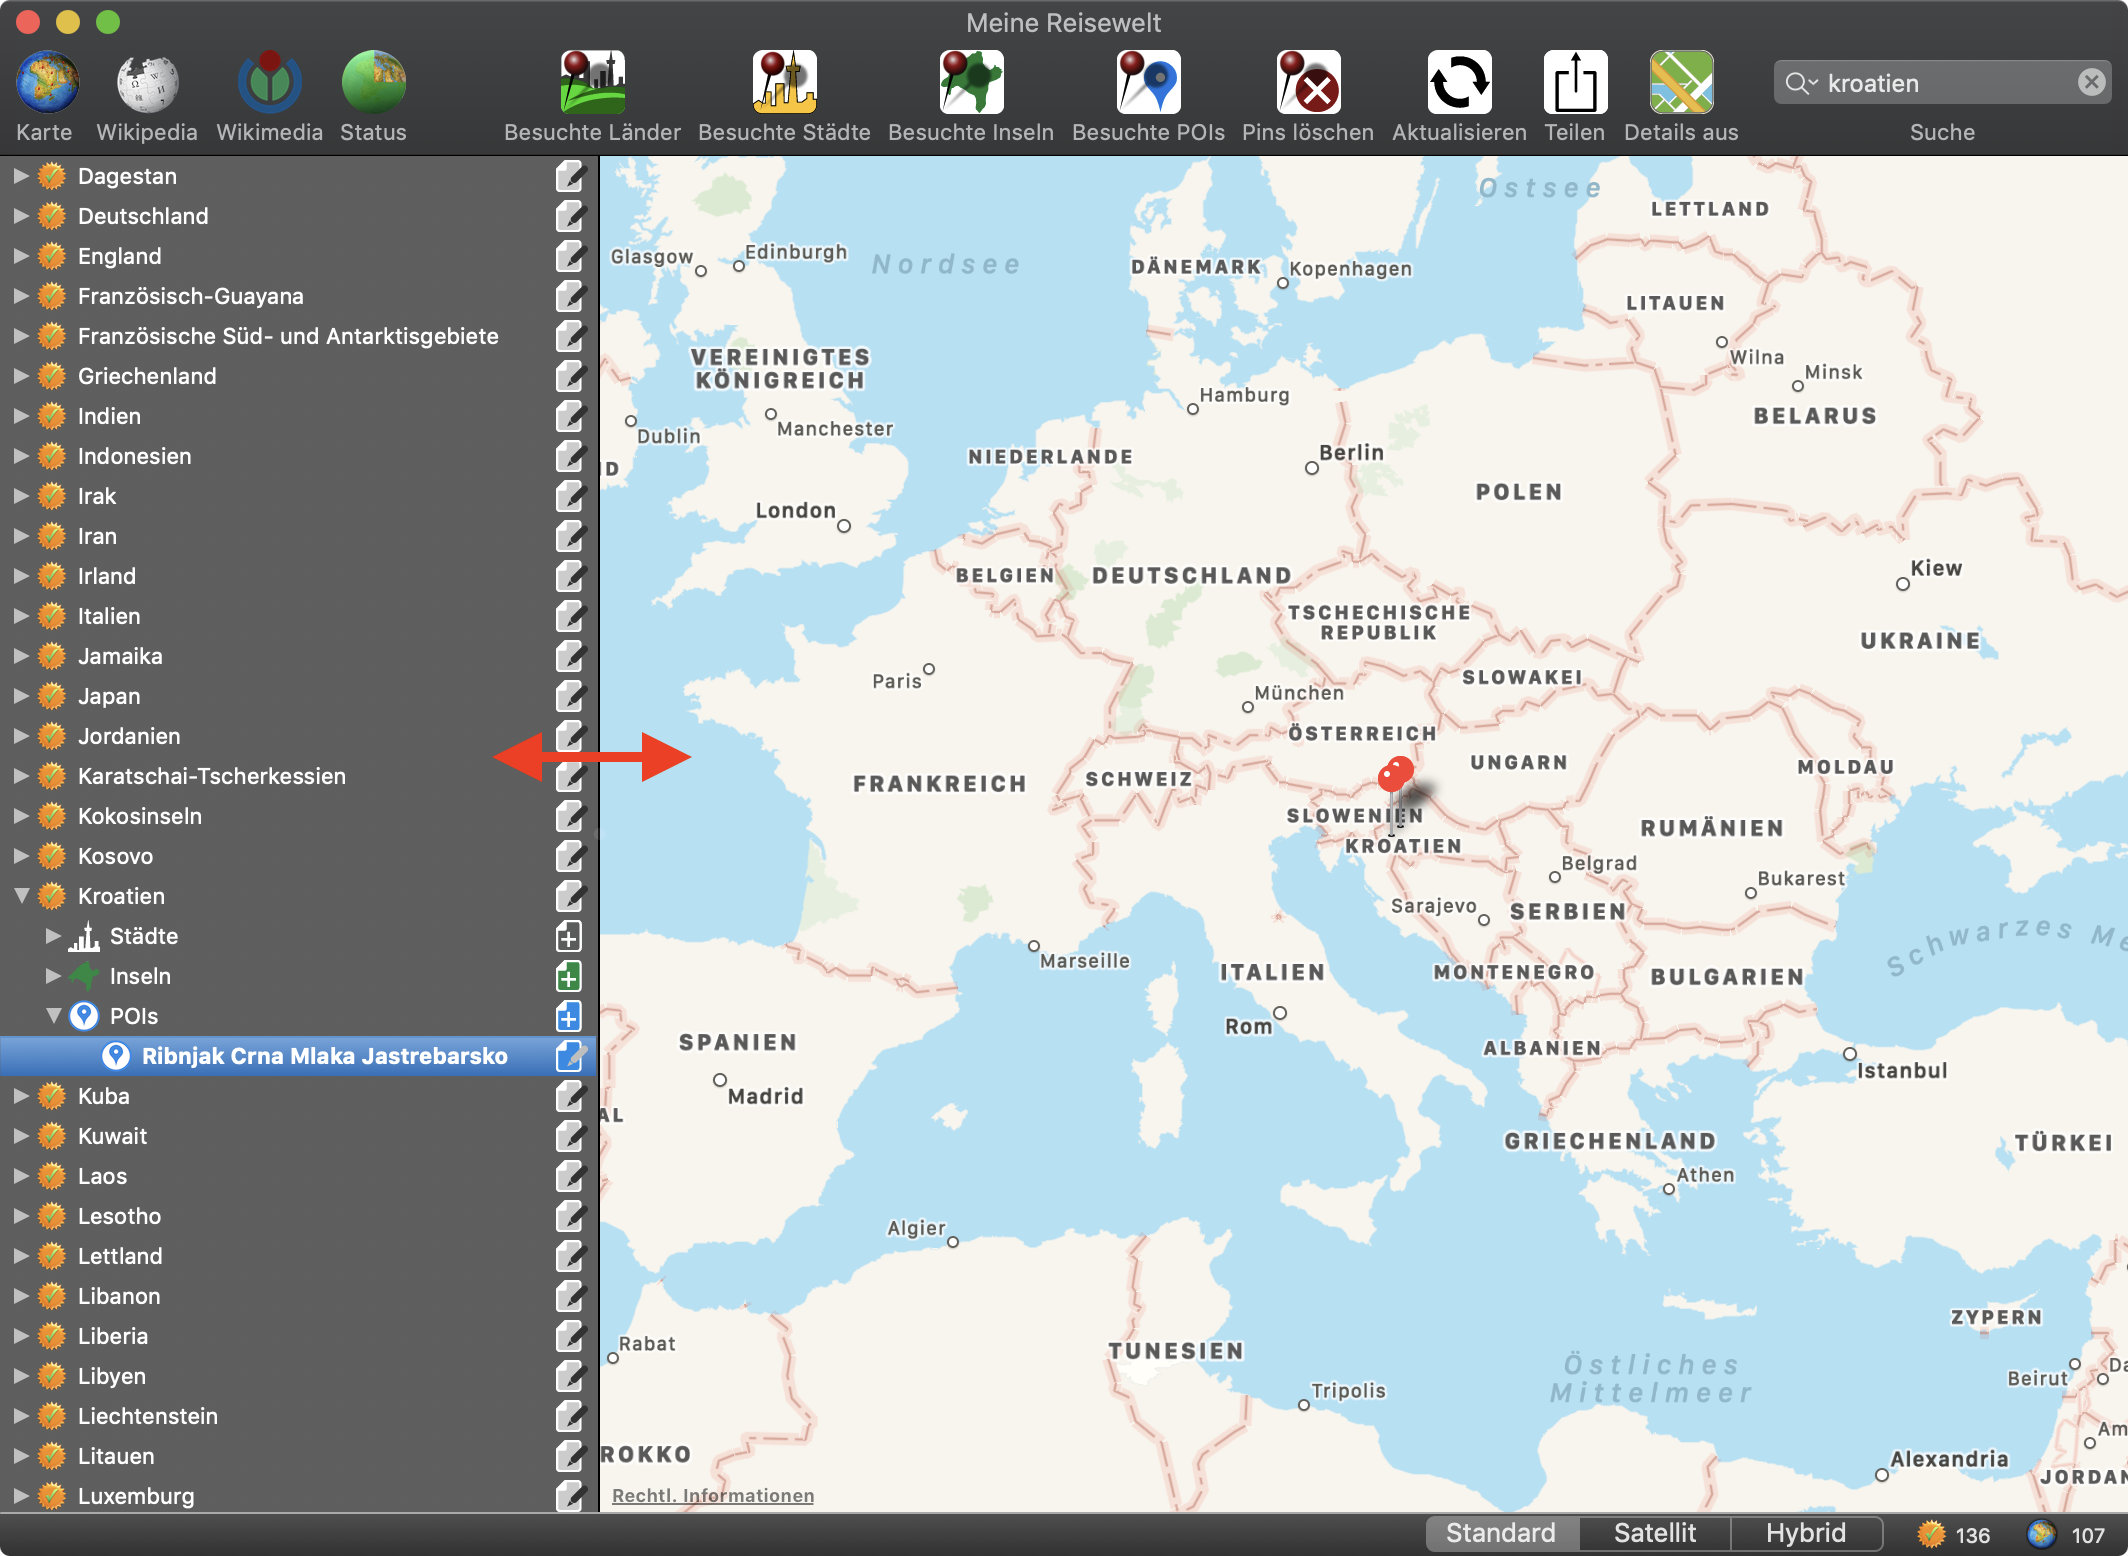
Task: Expand the Inseln subgroup
Action: pos(53,976)
